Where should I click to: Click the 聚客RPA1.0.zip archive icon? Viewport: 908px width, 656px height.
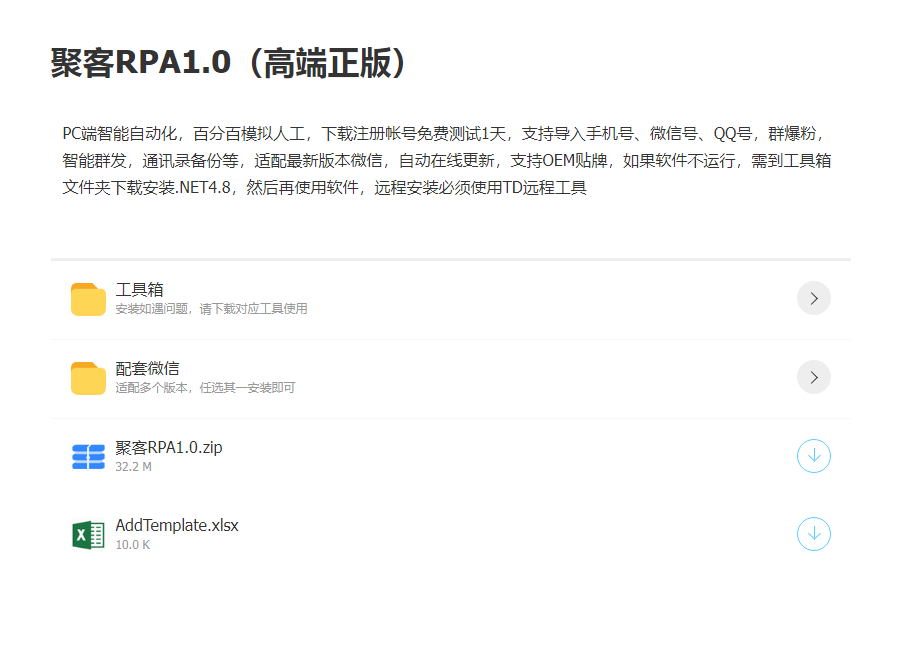pyautogui.click(x=88, y=457)
